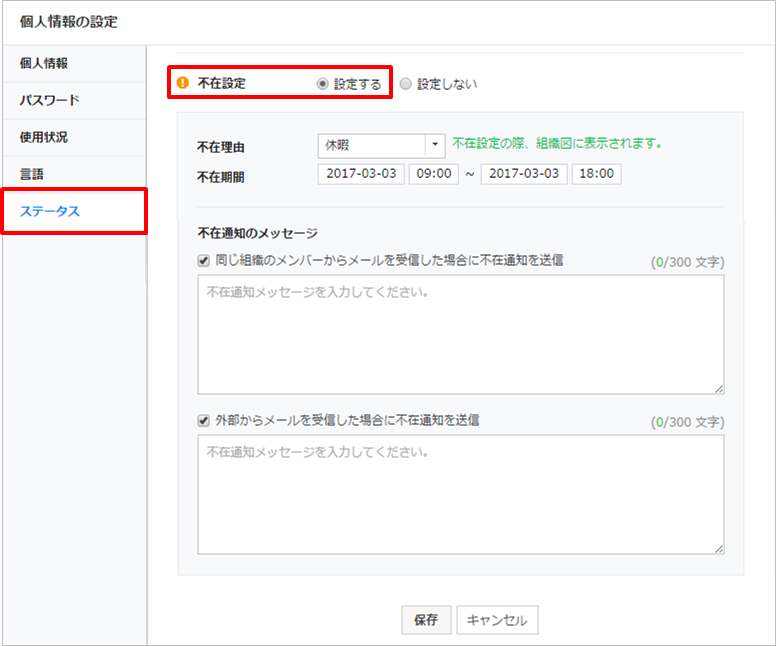
Task: Click the first absence message text area
Action: click(460, 334)
